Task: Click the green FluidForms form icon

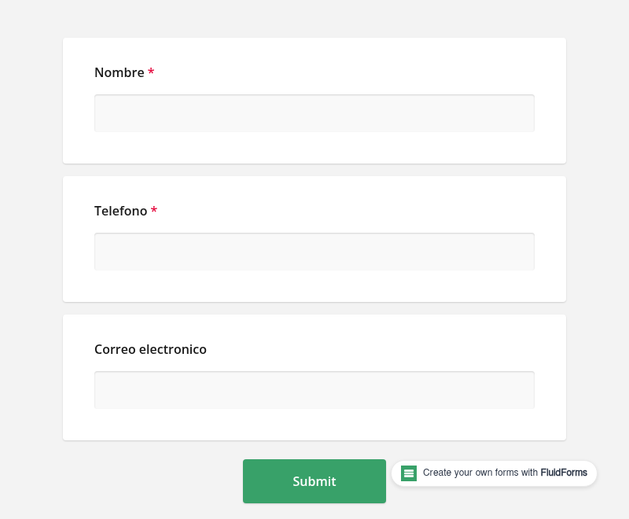Action: [x=409, y=473]
